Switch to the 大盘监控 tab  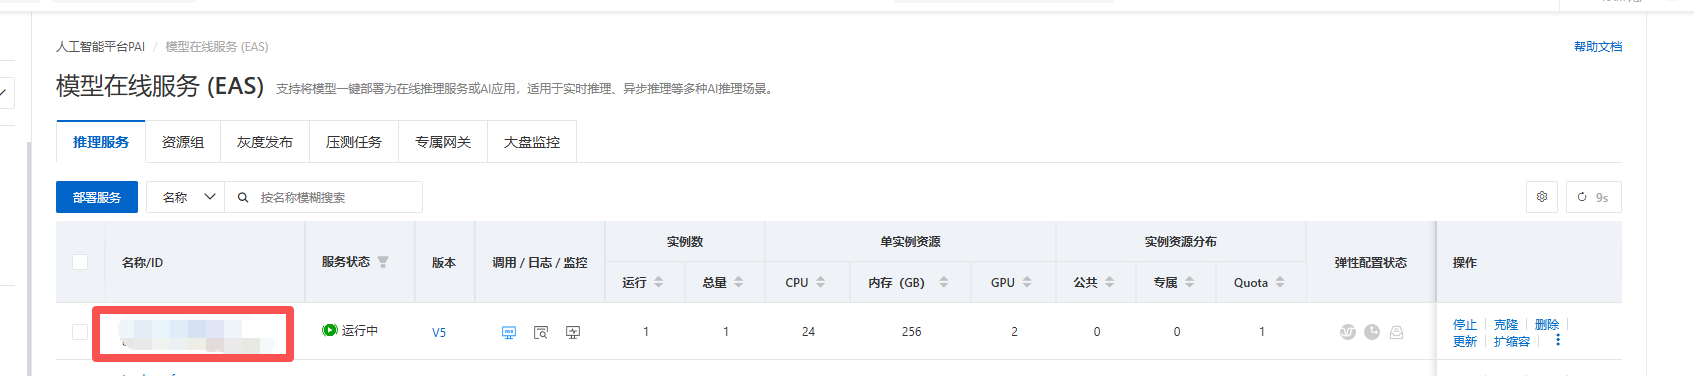coord(532,142)
